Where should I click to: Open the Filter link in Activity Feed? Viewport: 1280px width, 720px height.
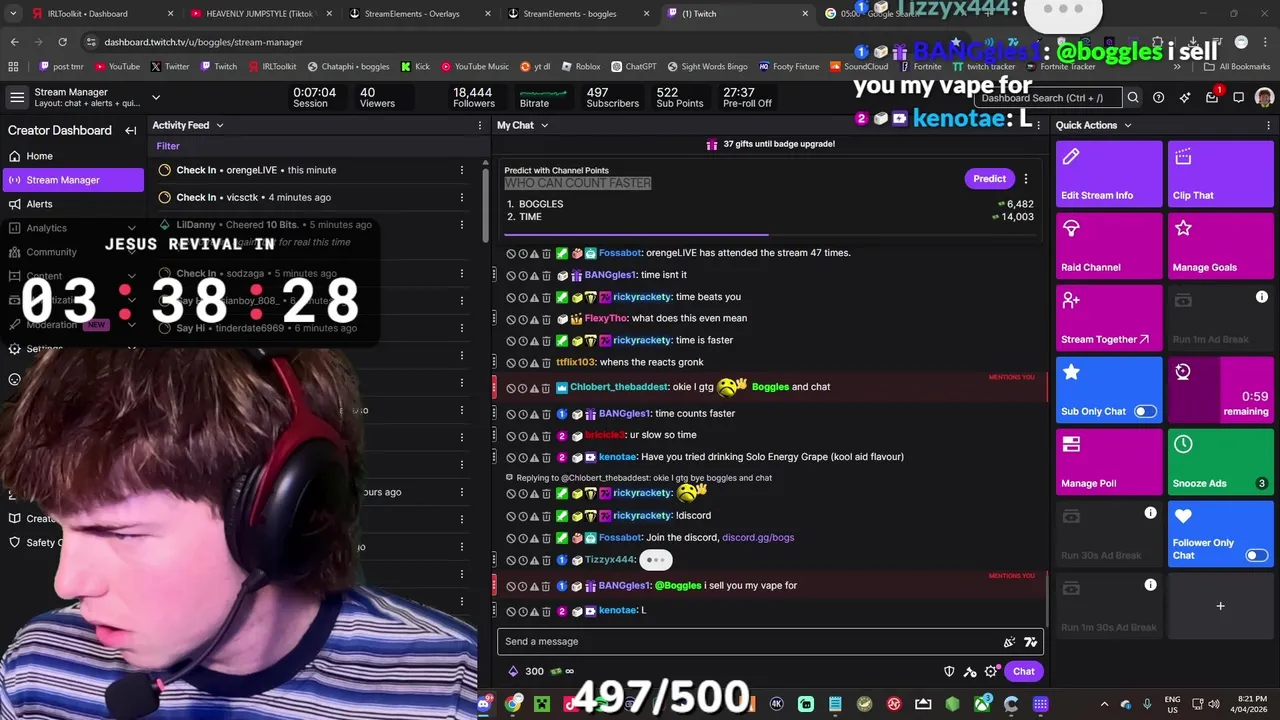click(168, 146)
